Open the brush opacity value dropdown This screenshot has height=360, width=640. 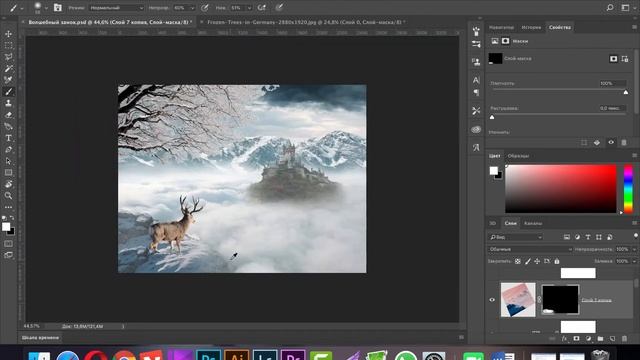pyautogui.click(x=193, y=8)
